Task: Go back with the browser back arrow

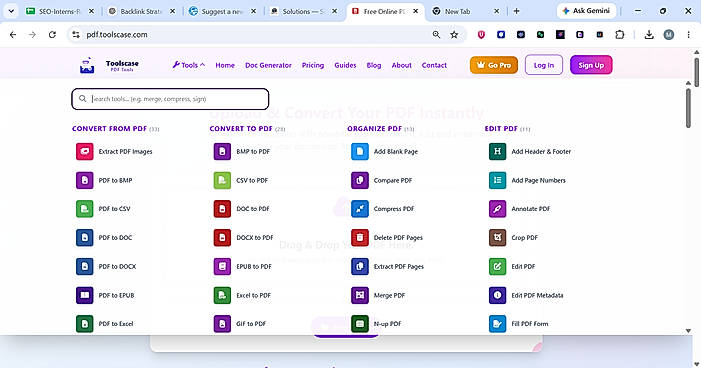Action: pos(13,34)
